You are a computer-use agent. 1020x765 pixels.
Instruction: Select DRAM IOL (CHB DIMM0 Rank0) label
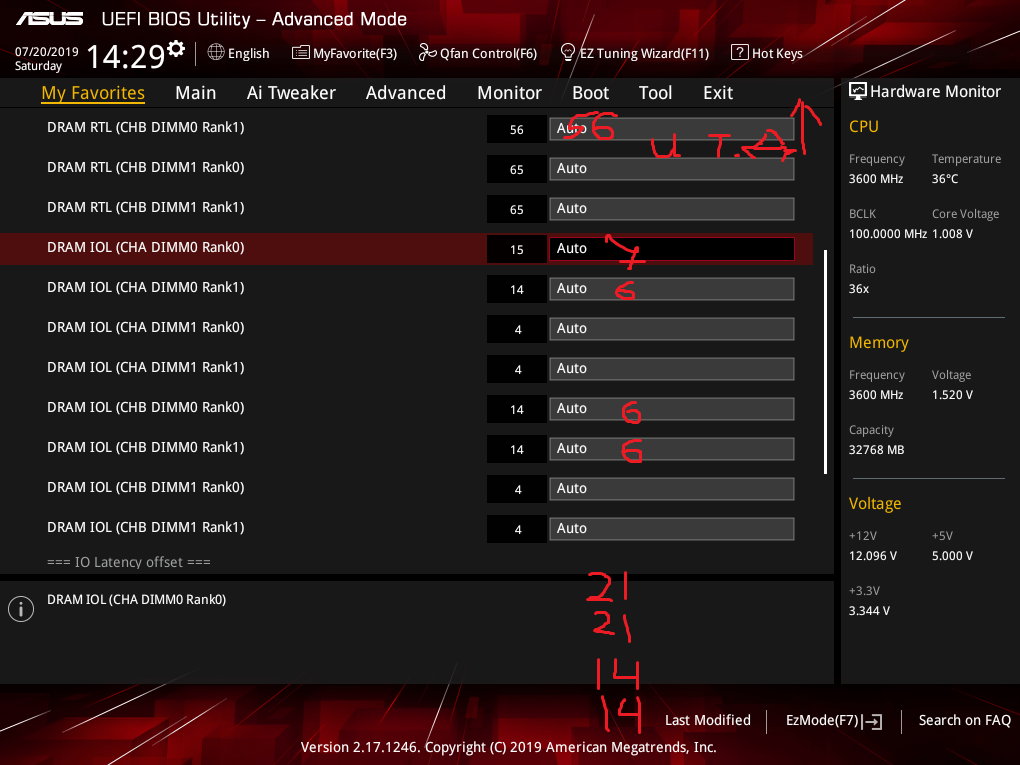point(146,407)
